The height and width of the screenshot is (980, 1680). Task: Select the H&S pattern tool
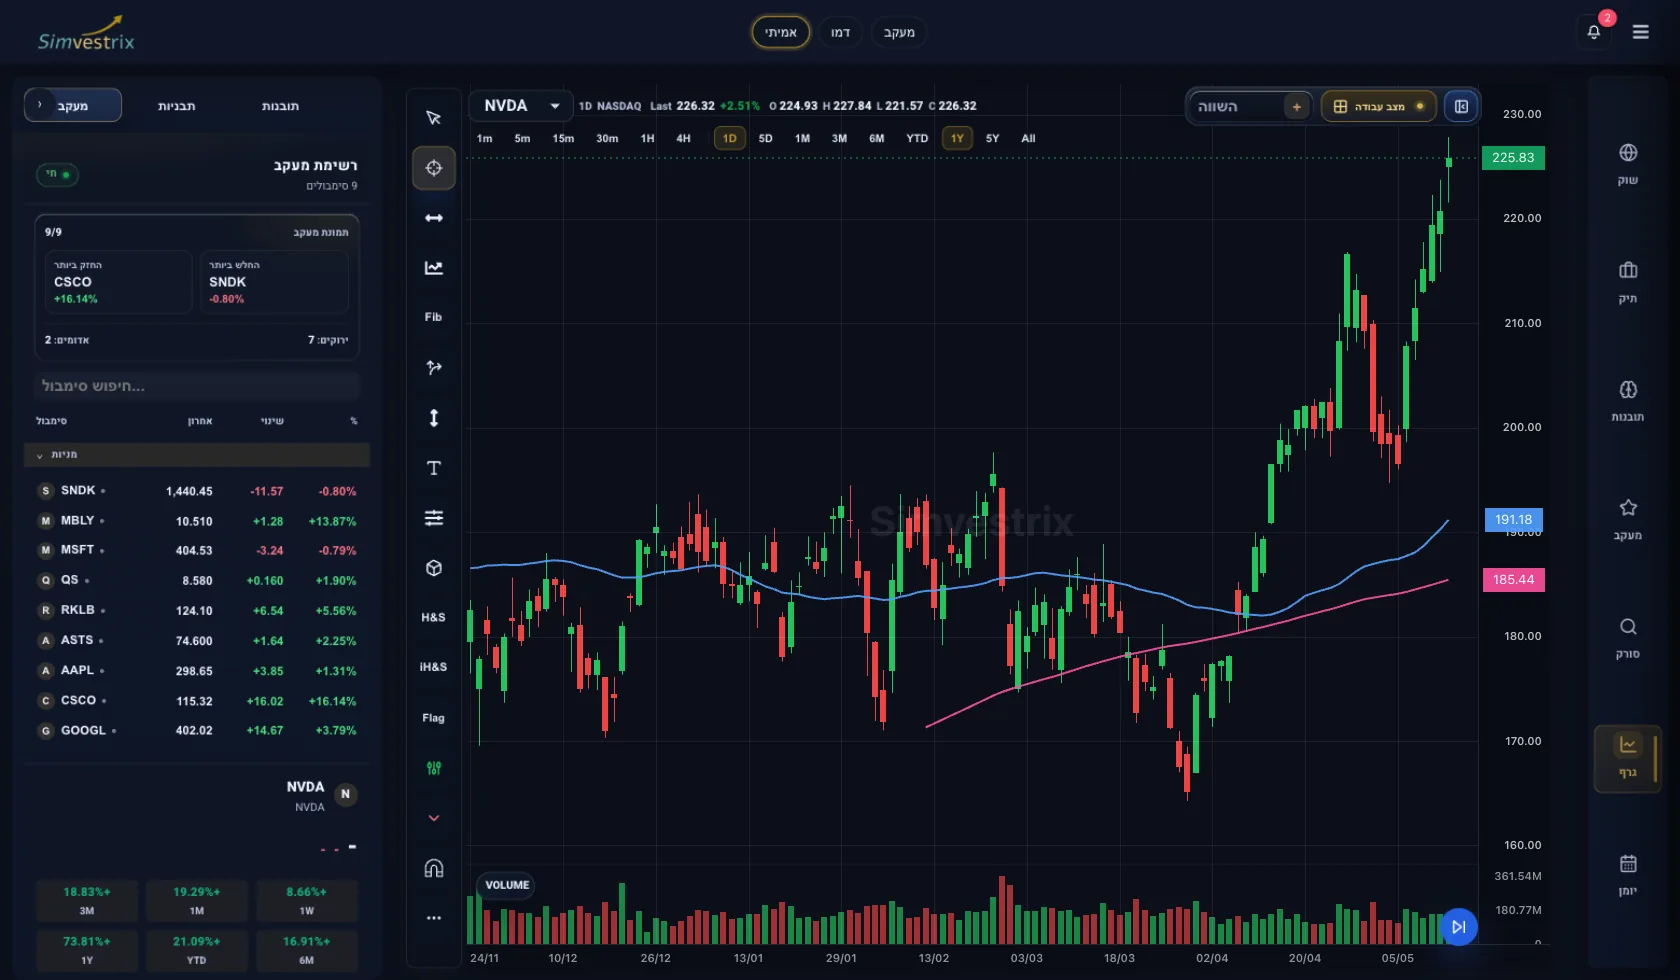(x=433, y=617)
